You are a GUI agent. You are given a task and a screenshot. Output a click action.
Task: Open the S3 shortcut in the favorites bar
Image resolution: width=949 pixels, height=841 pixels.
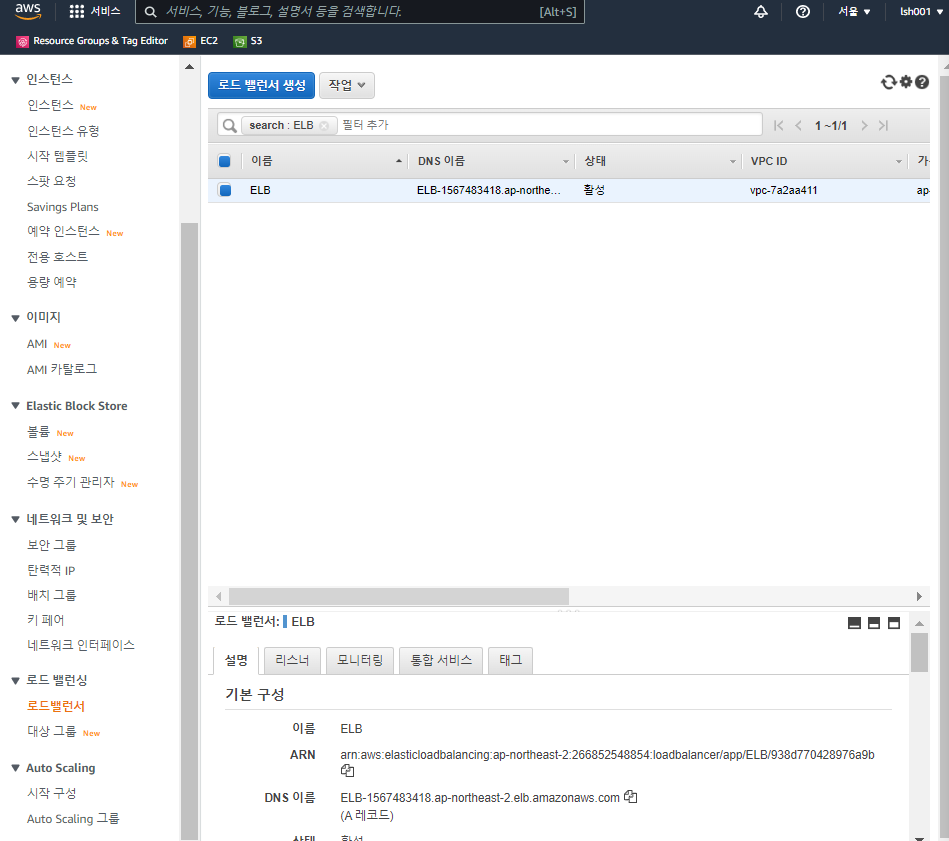pos(248,41)
